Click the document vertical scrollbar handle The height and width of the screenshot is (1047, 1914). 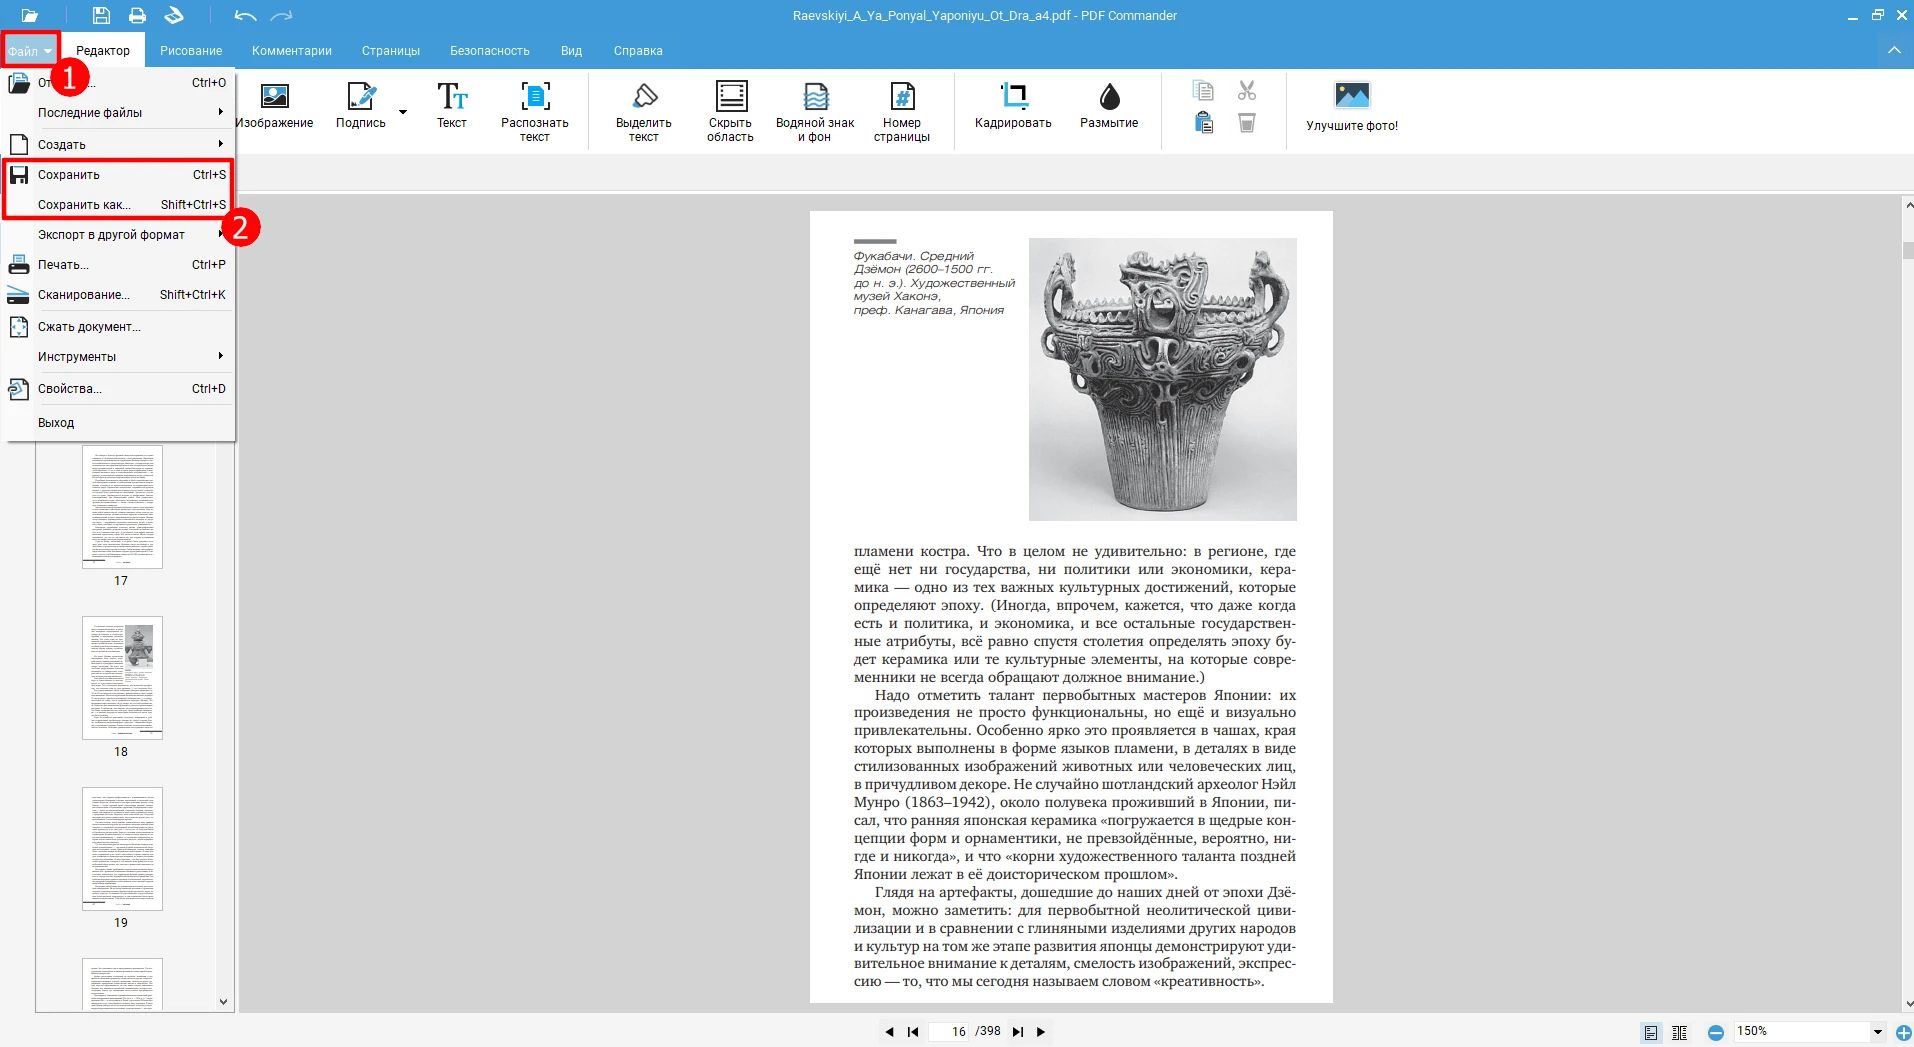click(x=1908, y=250)
